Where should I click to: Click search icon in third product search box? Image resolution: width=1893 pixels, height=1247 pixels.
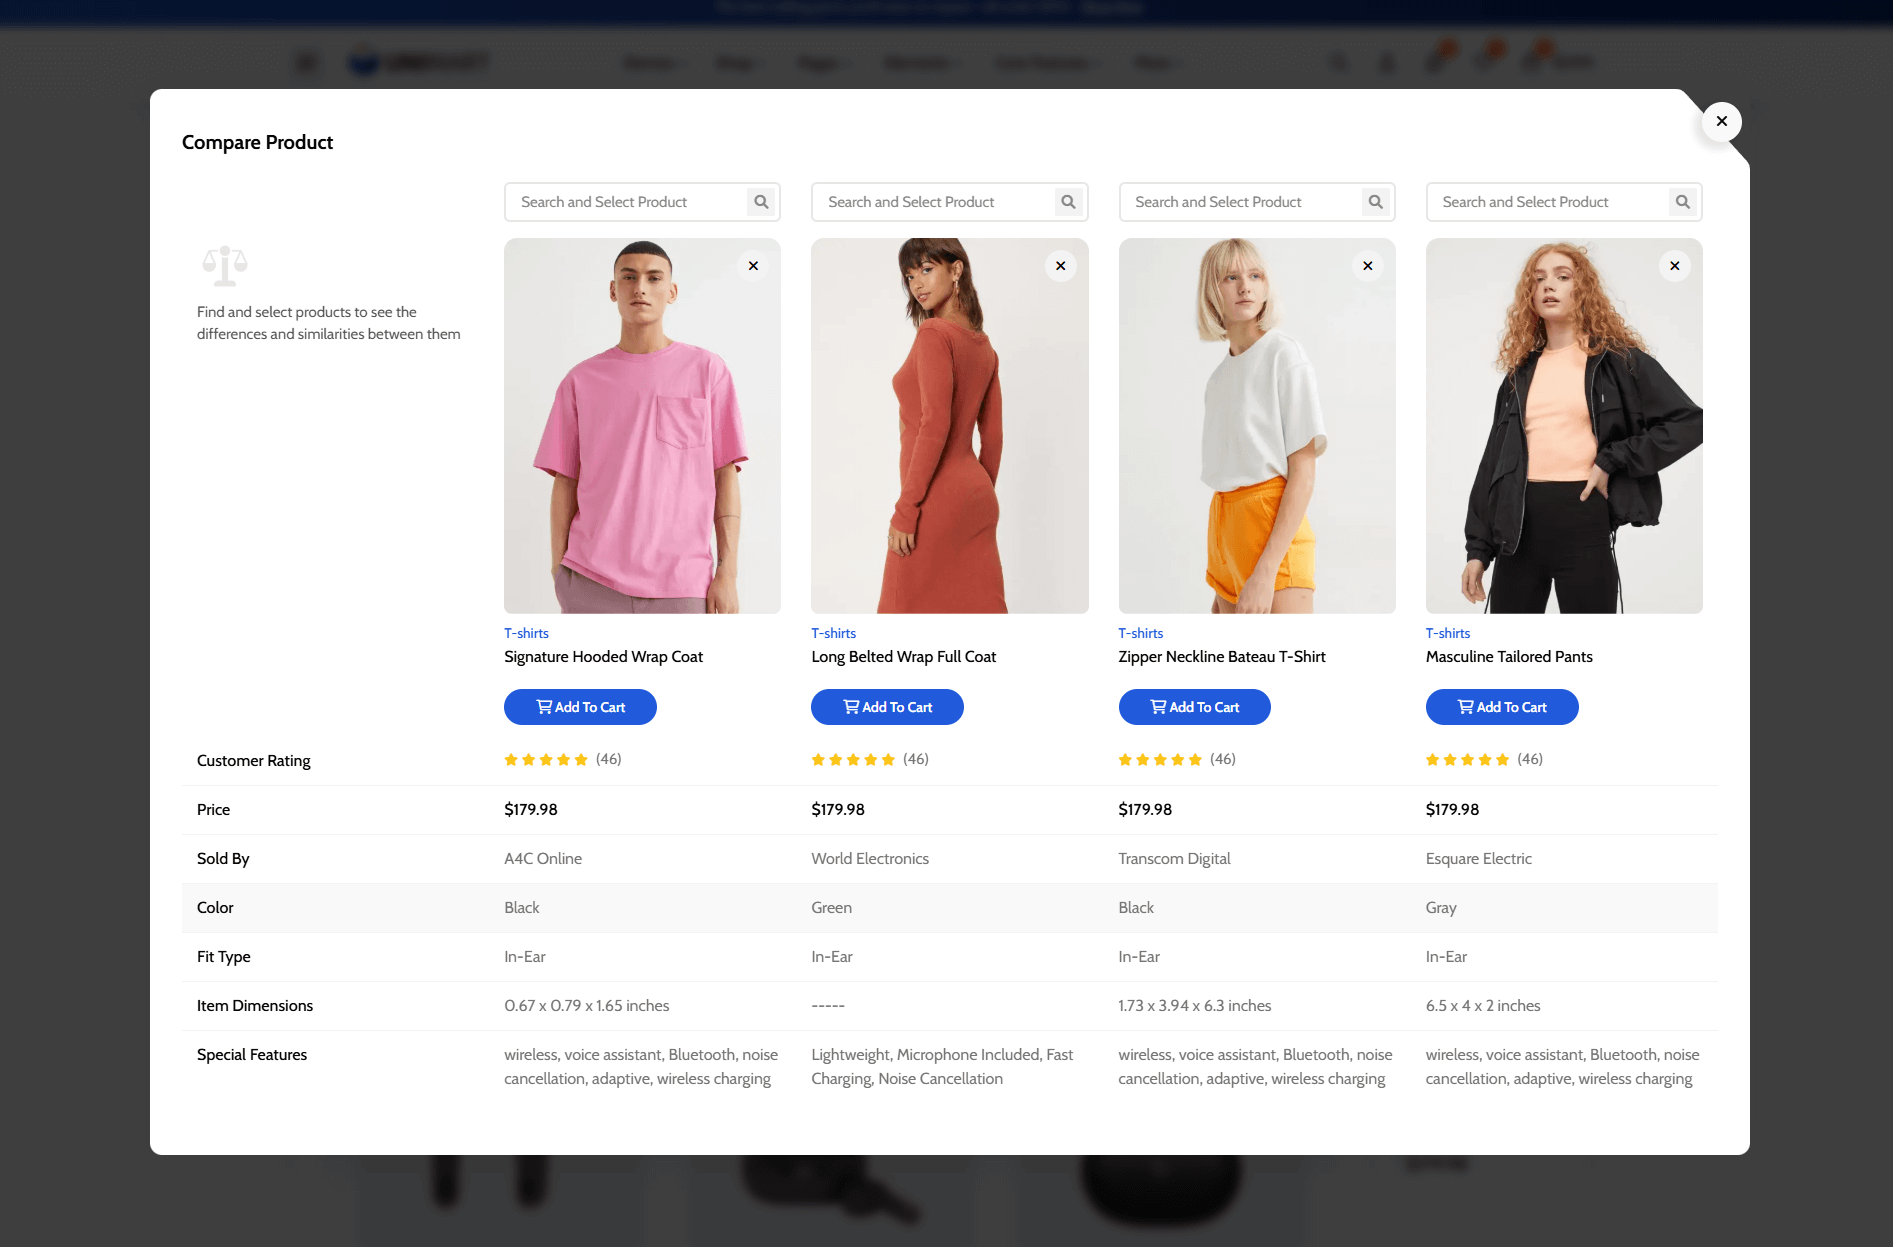1375,202
